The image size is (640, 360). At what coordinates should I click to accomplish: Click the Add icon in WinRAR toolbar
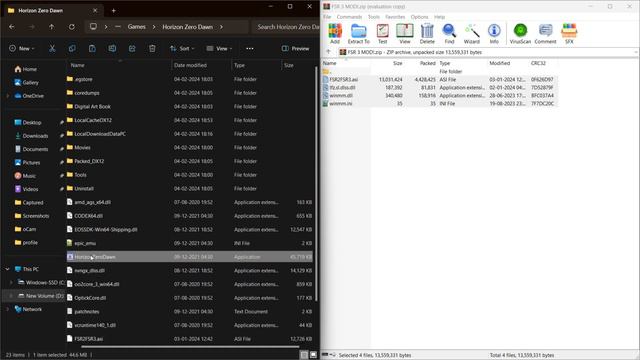pyautogui.click(x=335, y=33)
